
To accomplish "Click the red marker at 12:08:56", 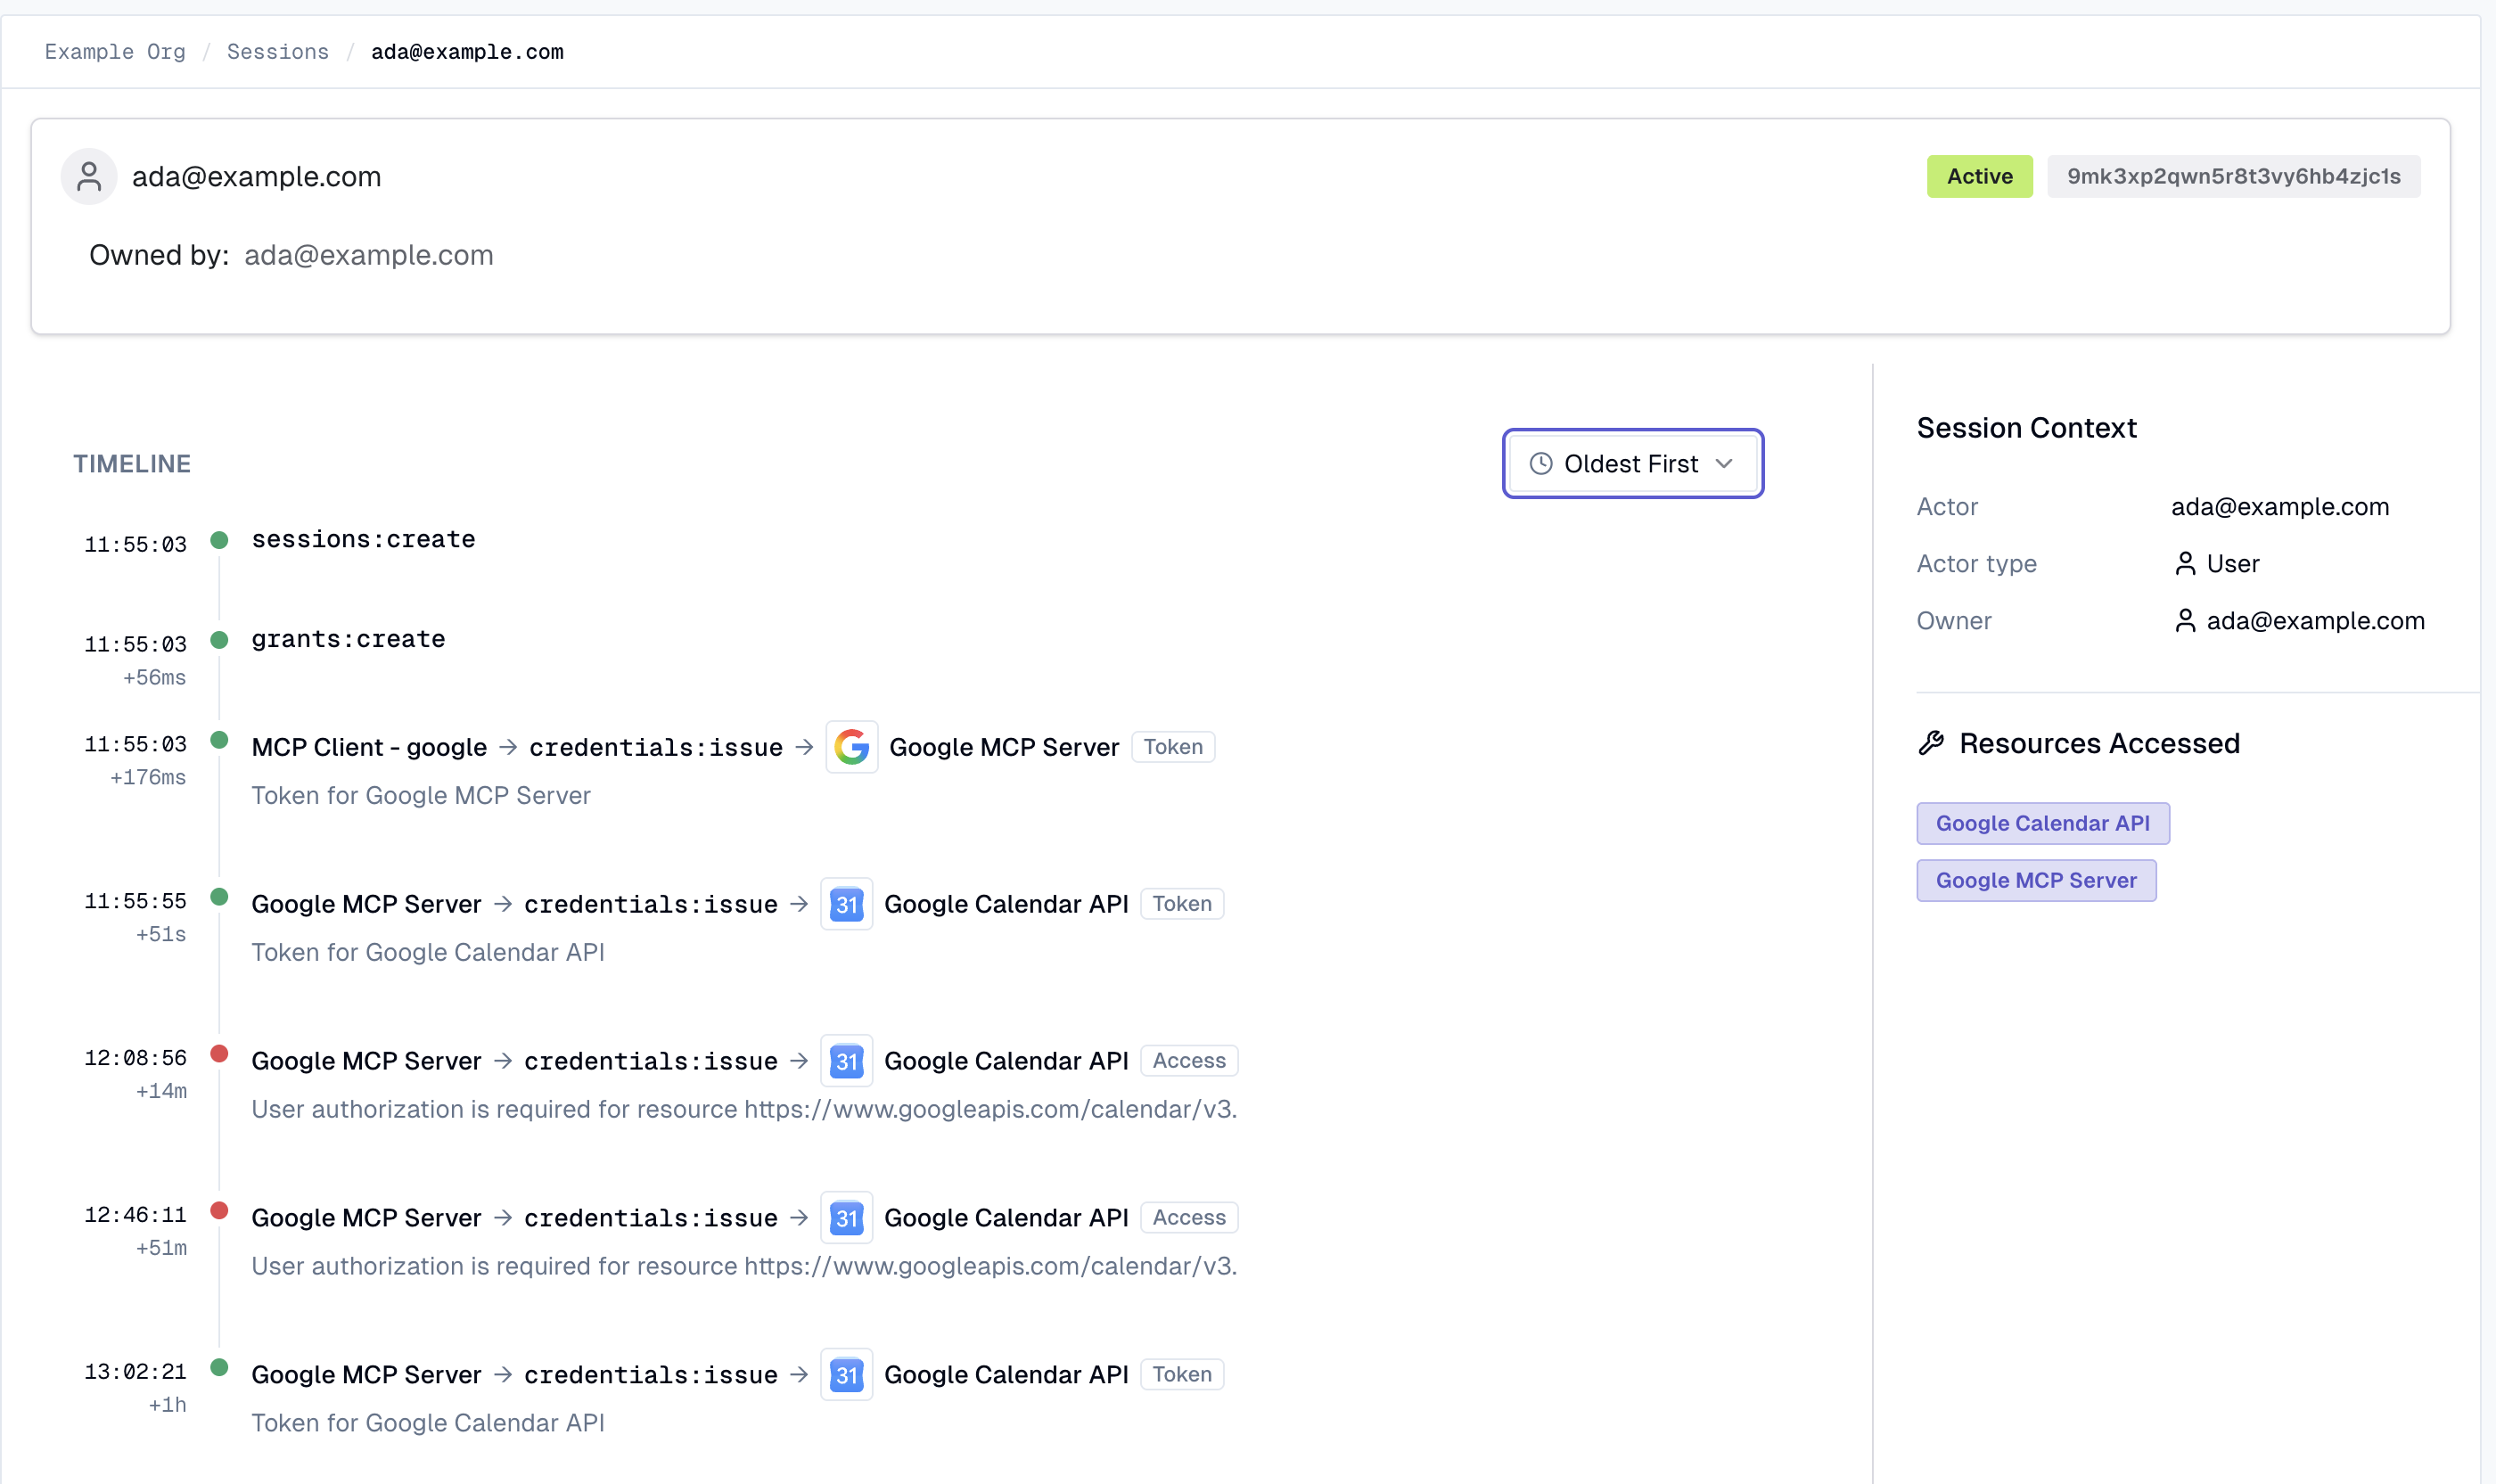I will pyautogui.click(x=220, y=1054).
